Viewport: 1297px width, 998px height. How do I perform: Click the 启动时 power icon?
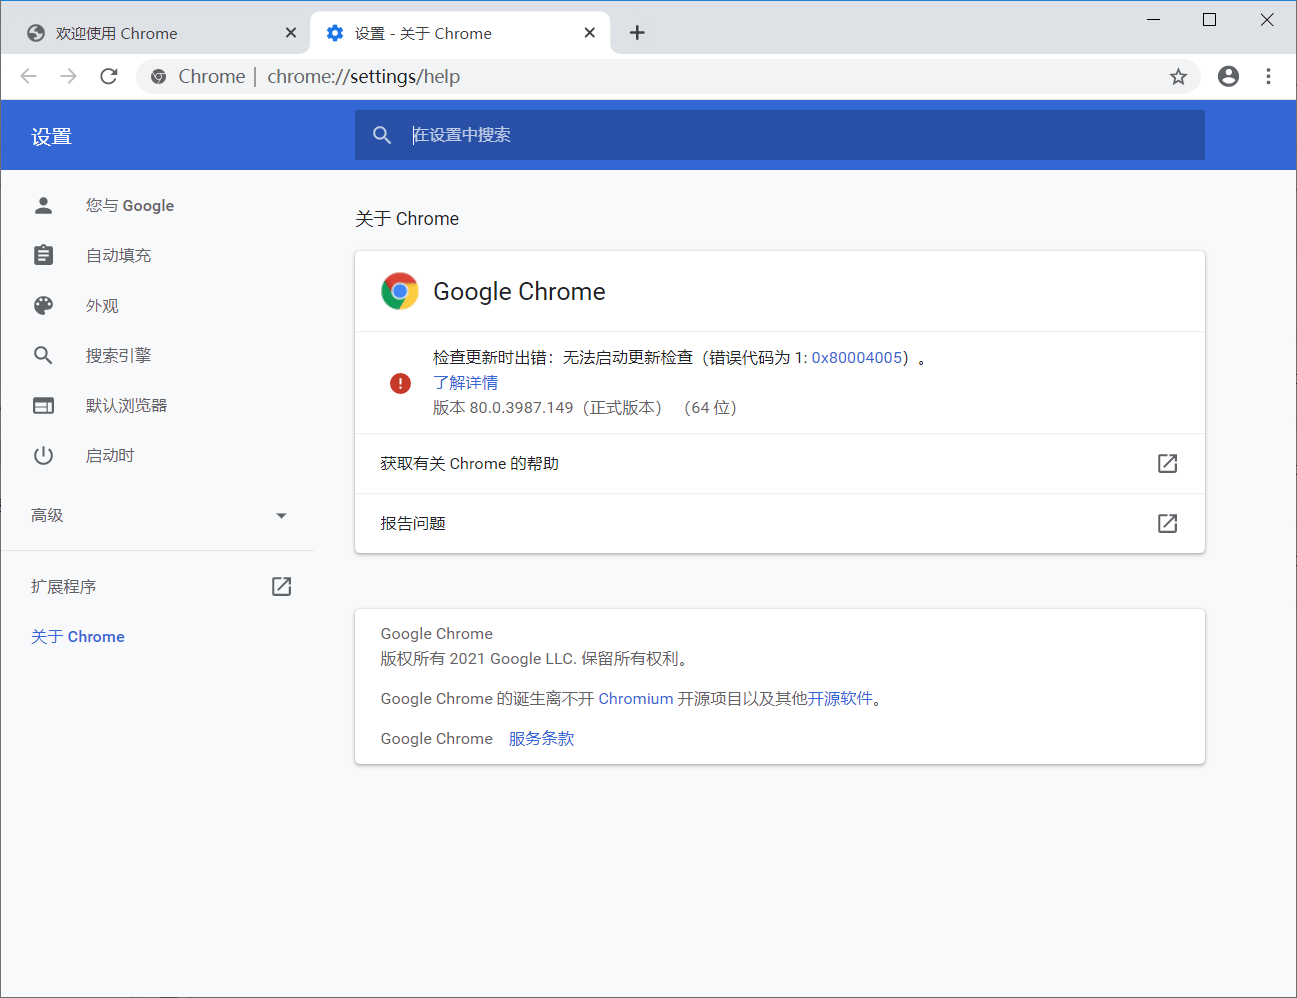pyautogui.click(x=43, y=455)
